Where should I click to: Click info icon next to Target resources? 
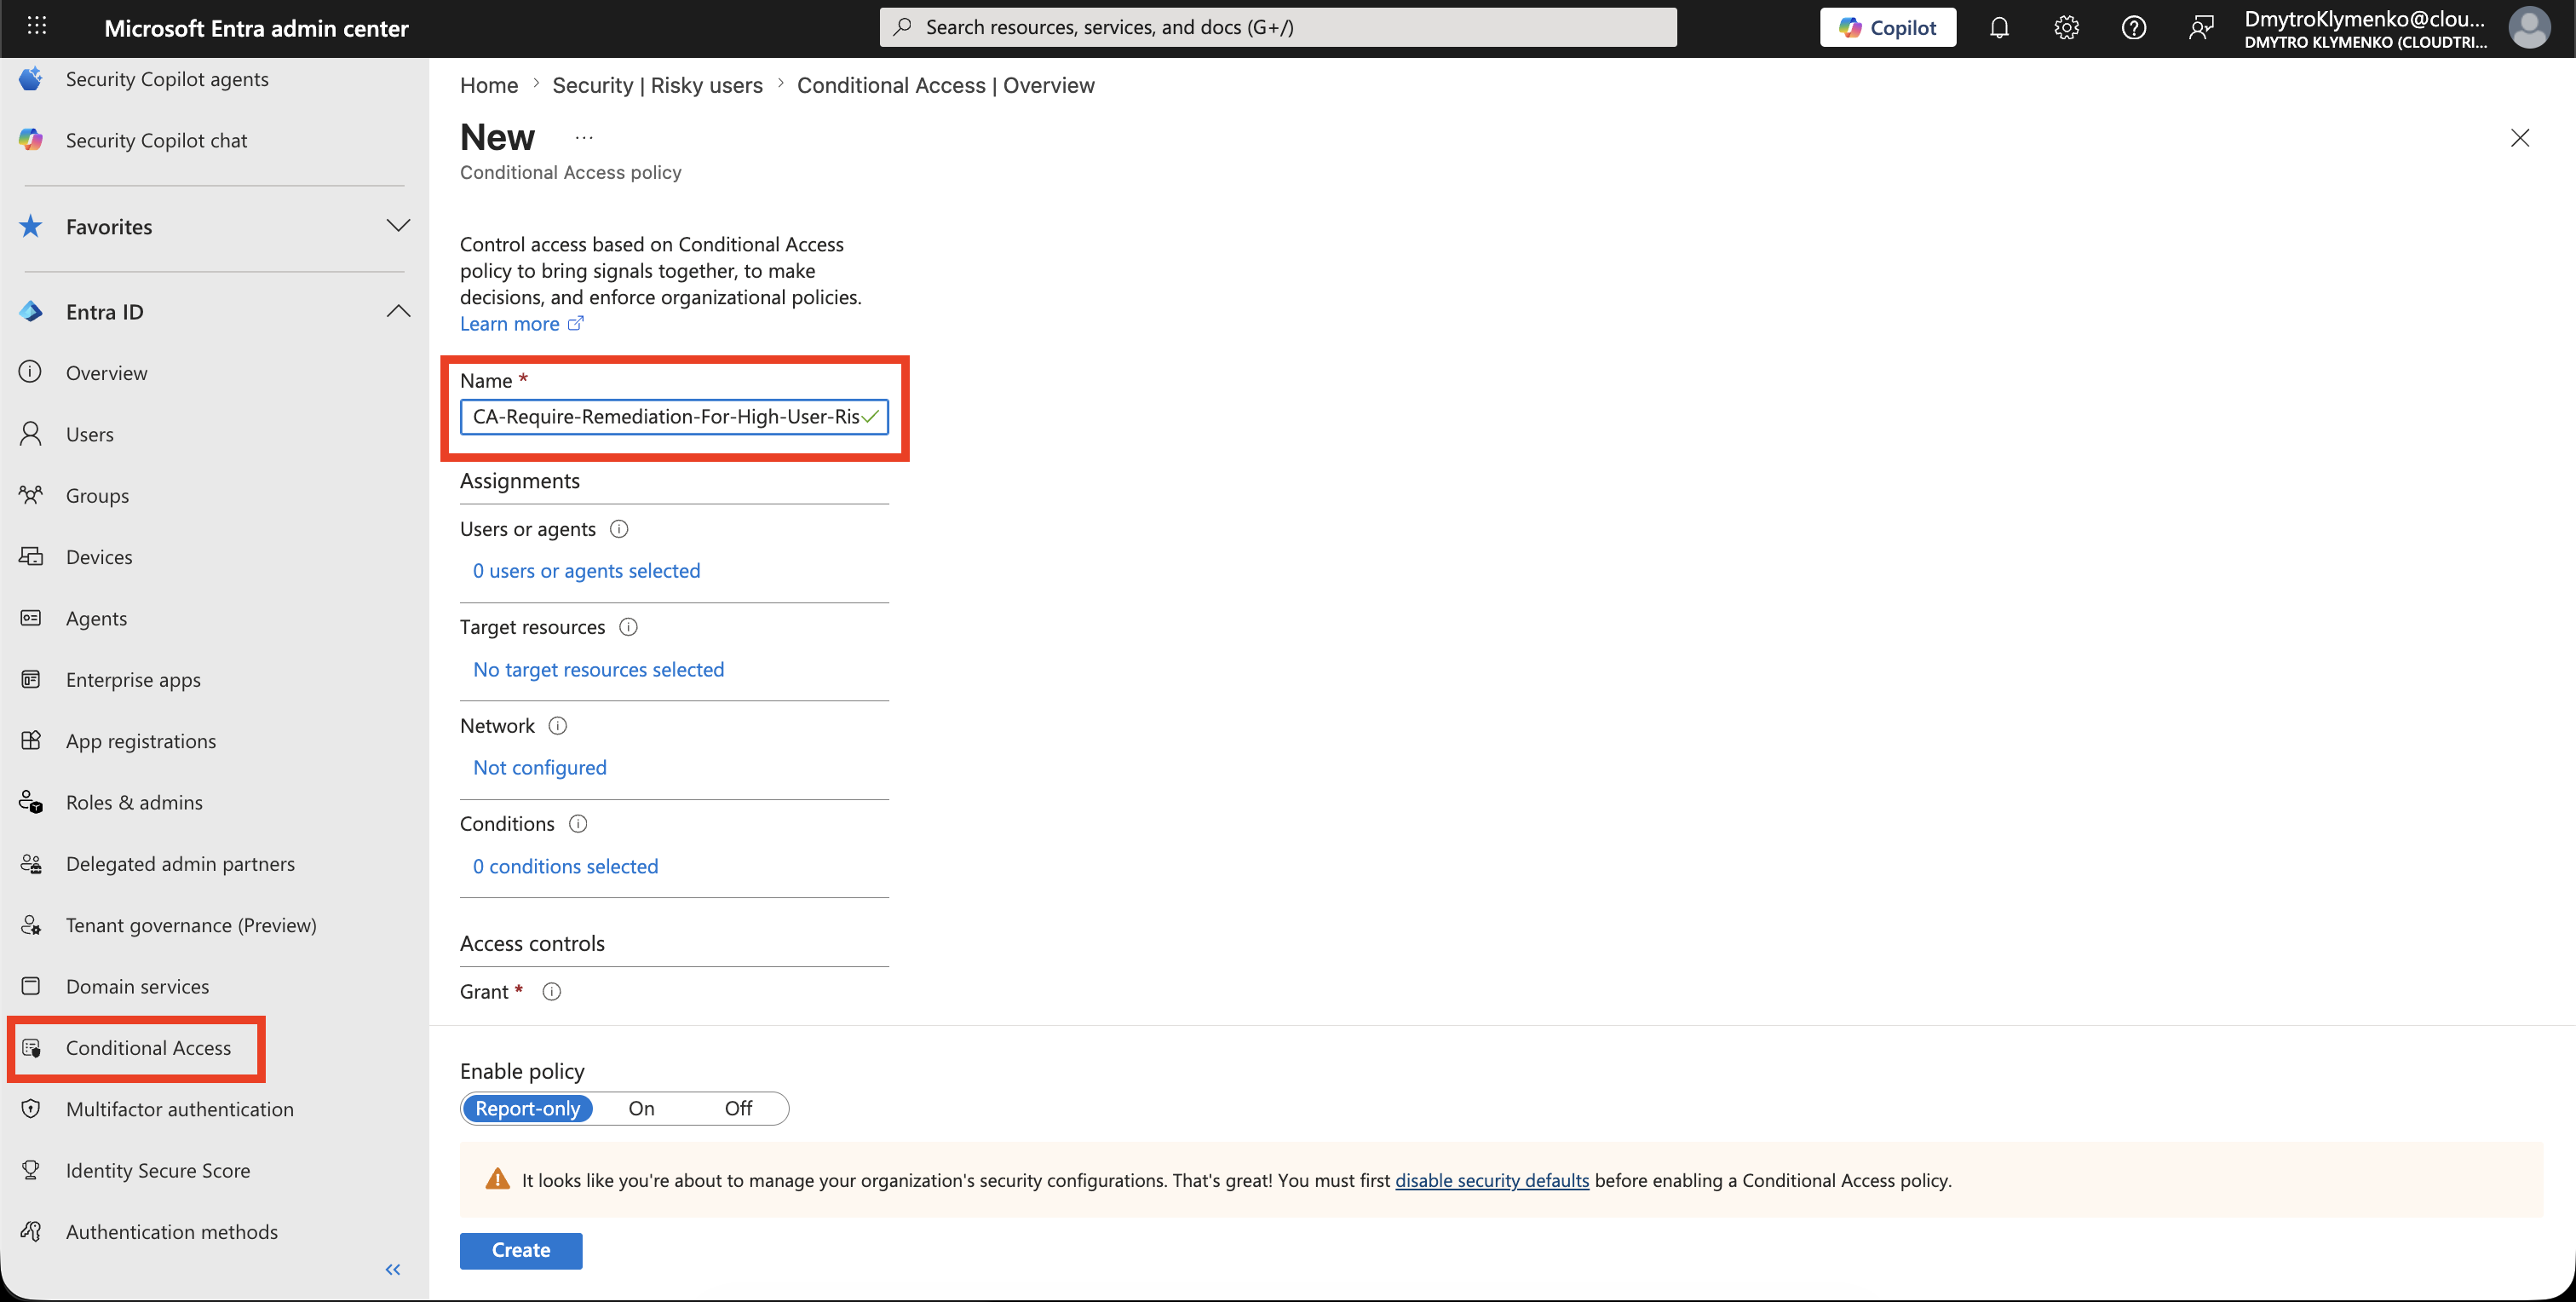point(628,627)
